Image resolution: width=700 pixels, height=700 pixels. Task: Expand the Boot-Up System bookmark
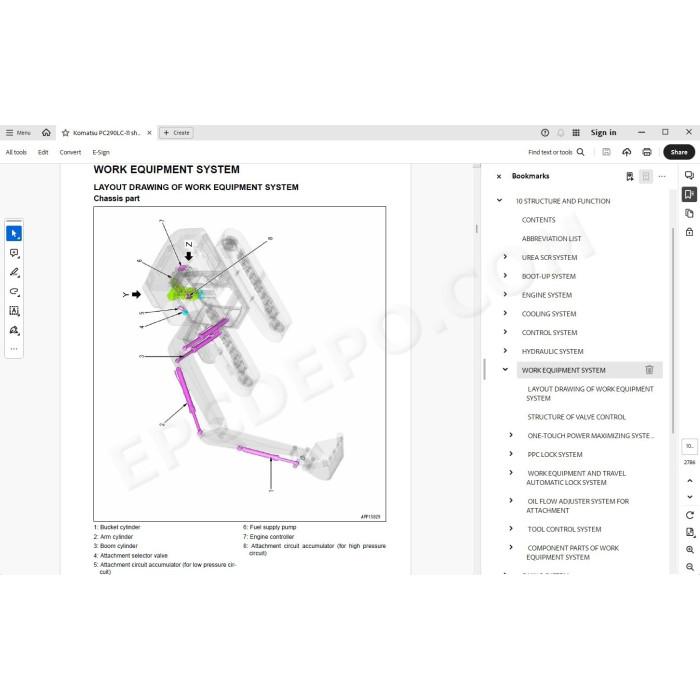(x=505, y=275)
